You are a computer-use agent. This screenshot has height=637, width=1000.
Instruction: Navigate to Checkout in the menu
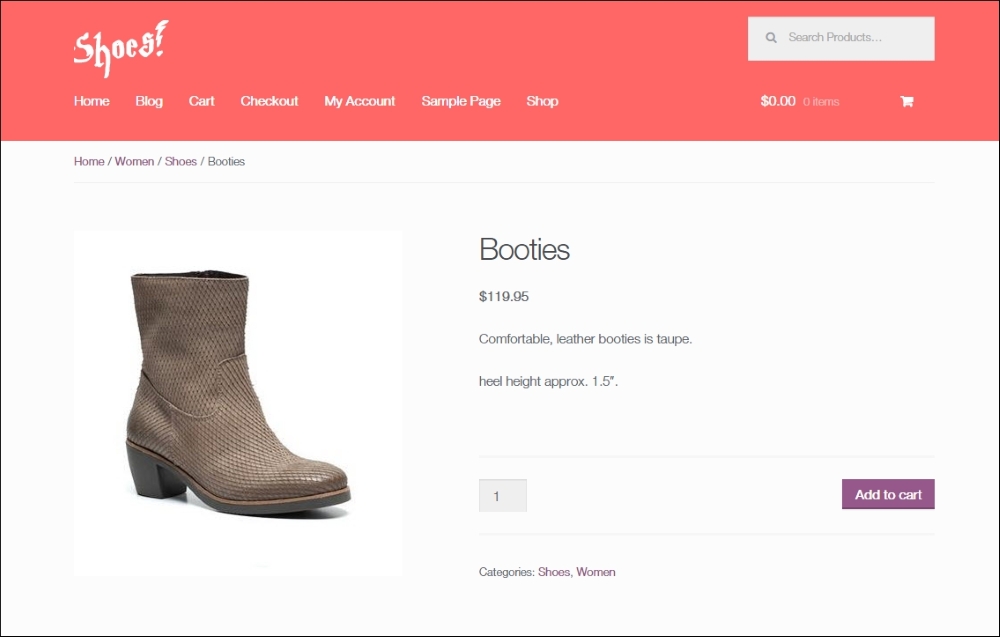(x=269, y=101)
